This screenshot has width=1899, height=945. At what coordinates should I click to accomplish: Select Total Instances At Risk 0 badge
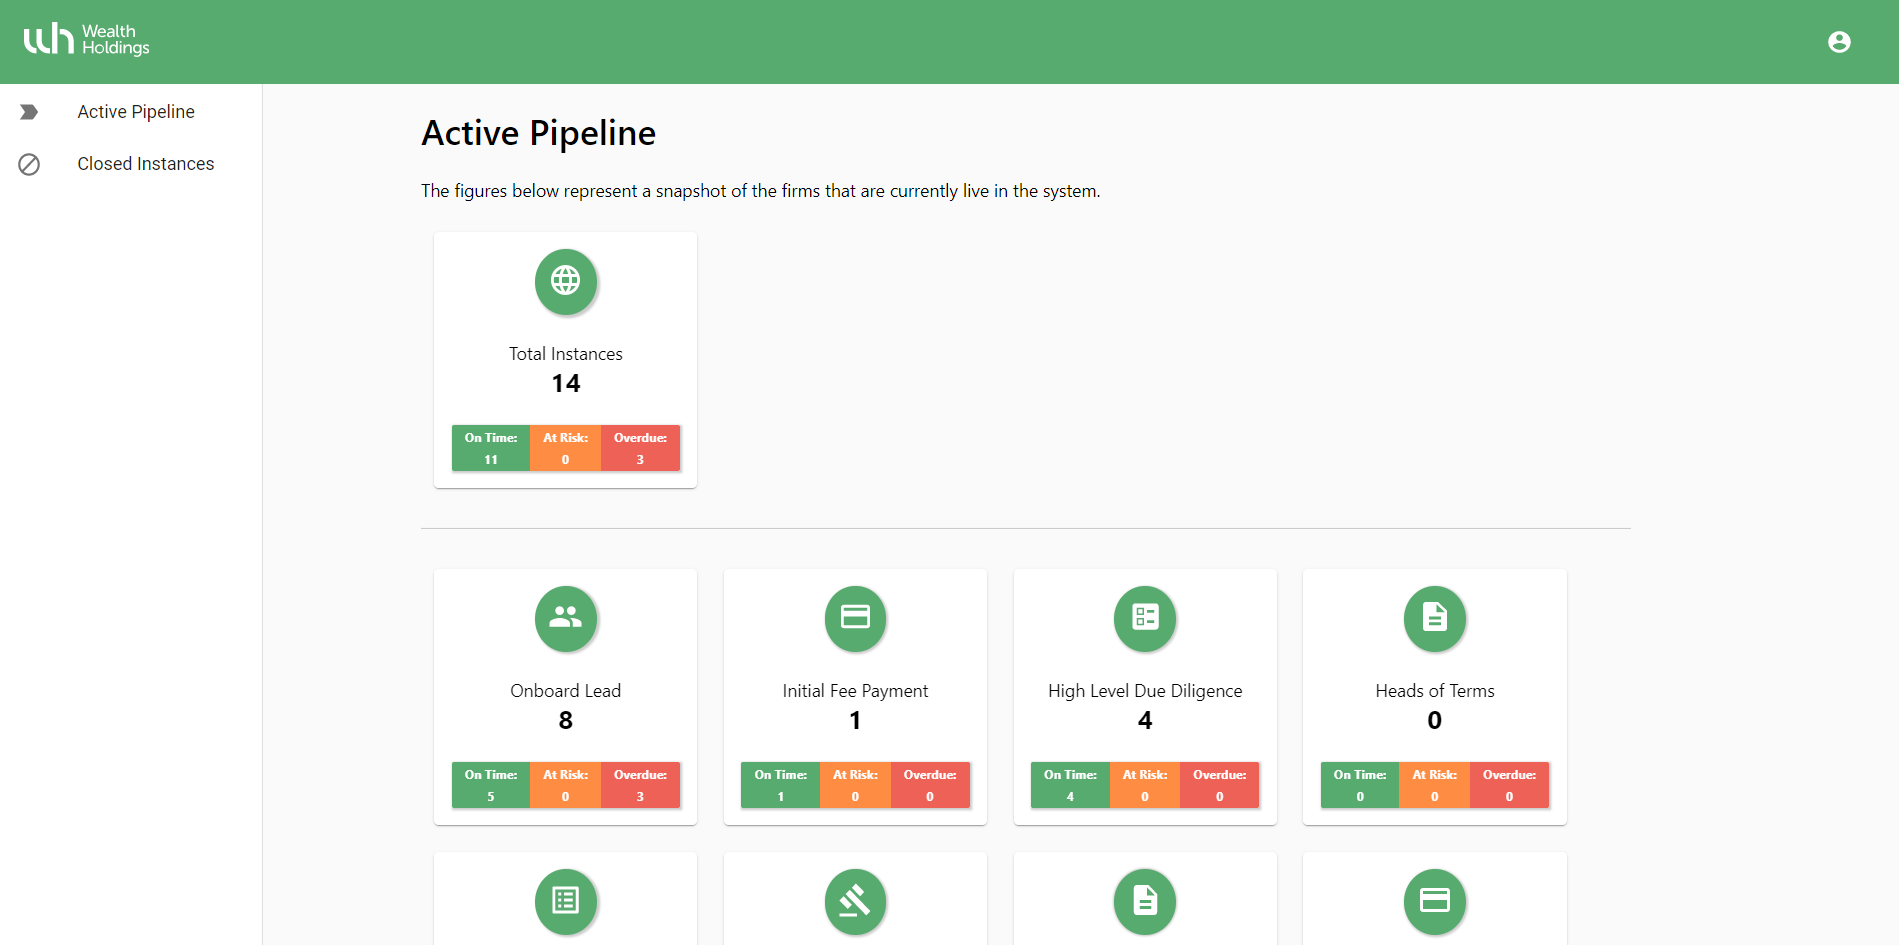pyautogui.click(x=565, y=448)
